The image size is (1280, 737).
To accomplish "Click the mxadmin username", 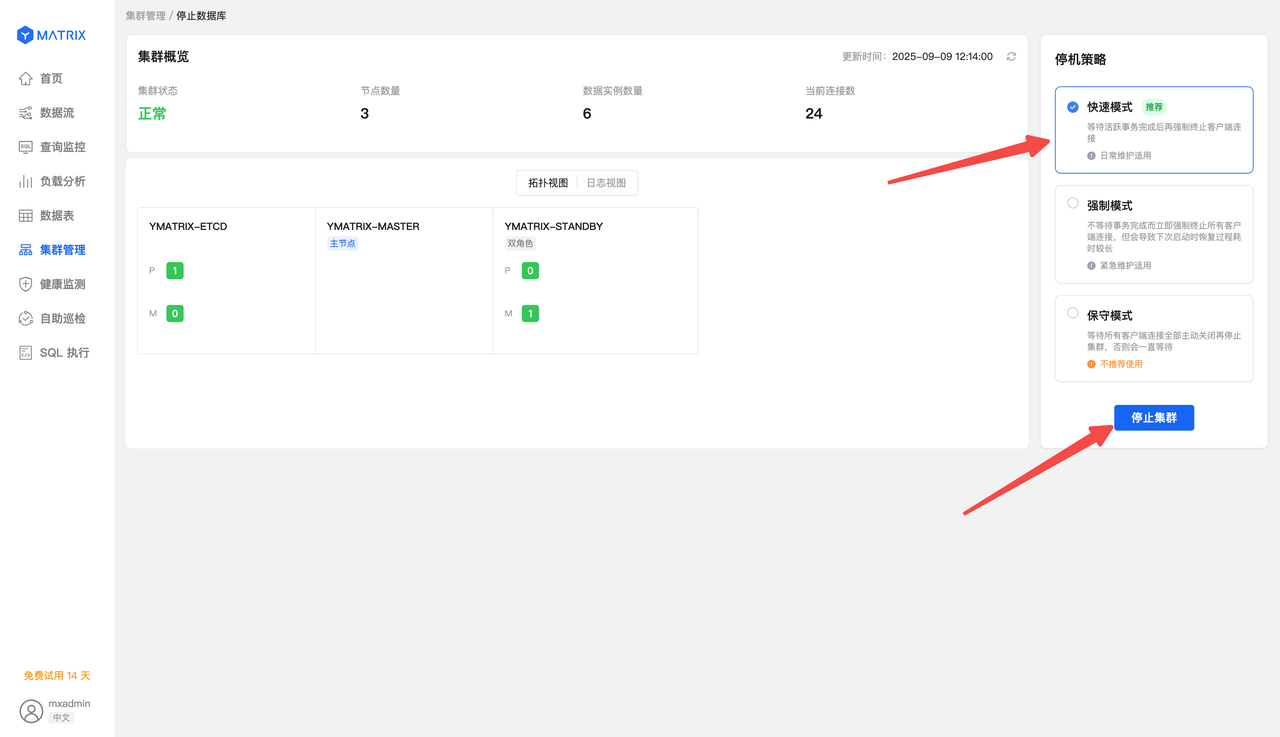I will (69, 703).
